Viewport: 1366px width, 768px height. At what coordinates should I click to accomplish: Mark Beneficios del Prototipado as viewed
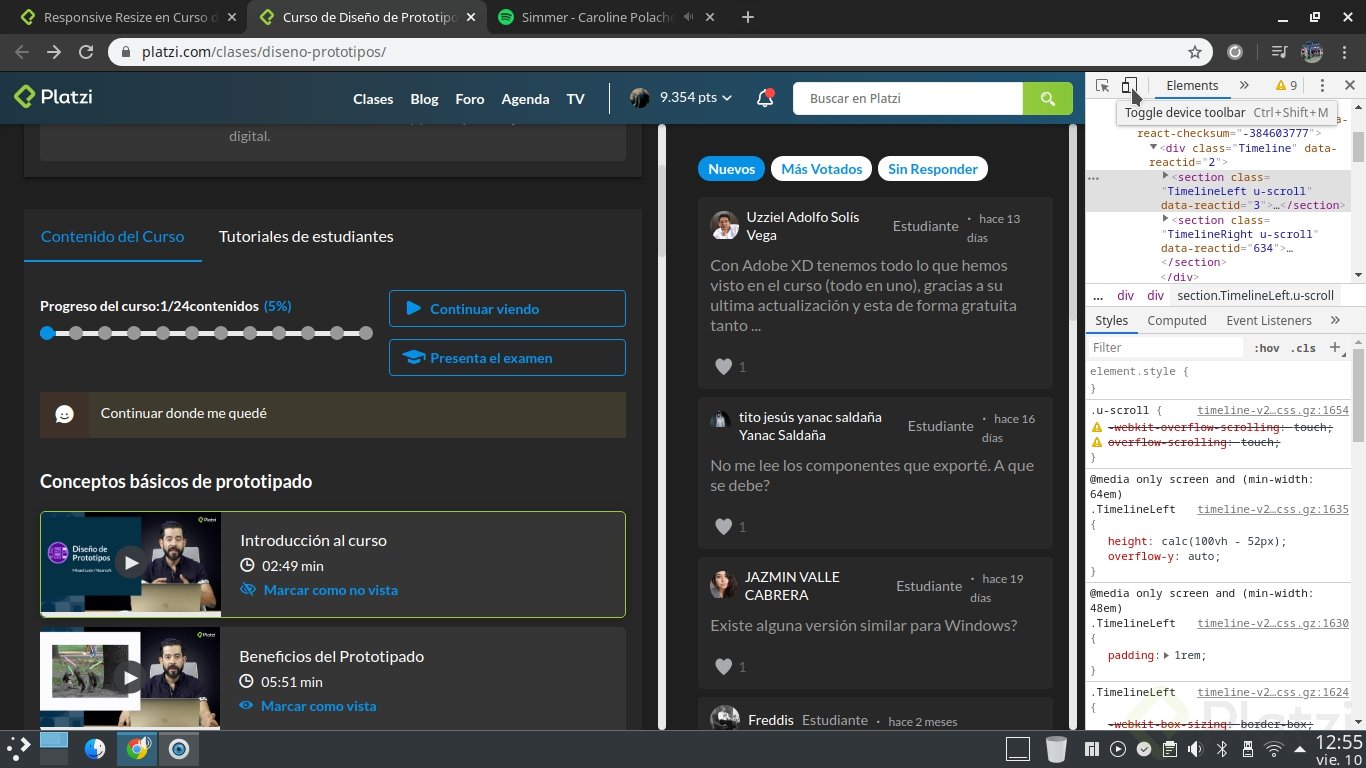pos(319,705)
